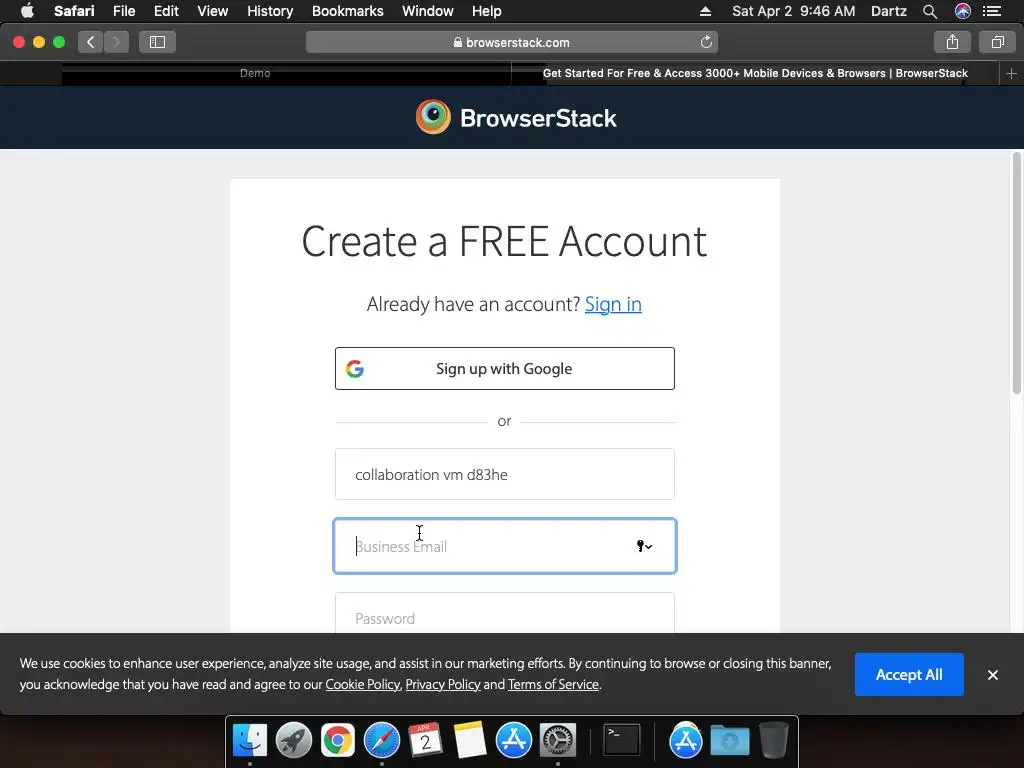1024x768 pixels.
Task: Open the Downloads folder in dock
Action: [729, 741]
